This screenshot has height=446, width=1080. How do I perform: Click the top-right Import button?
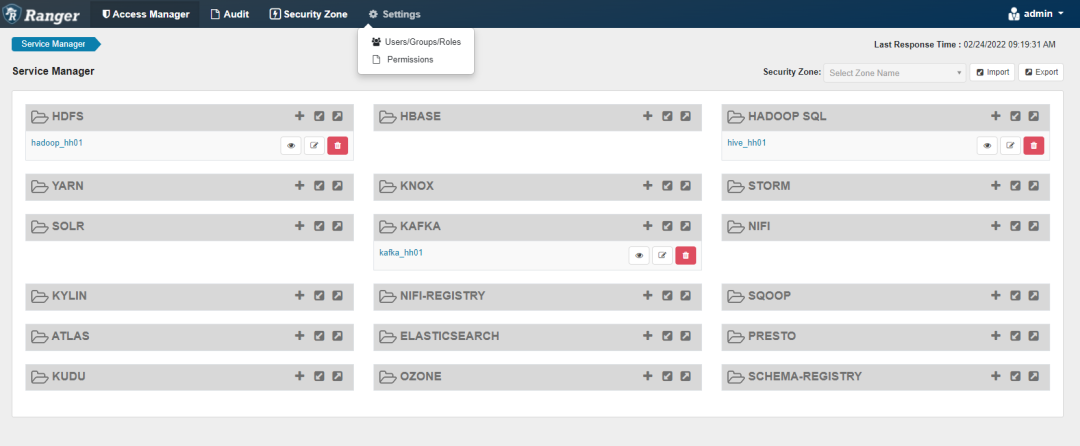993,72
